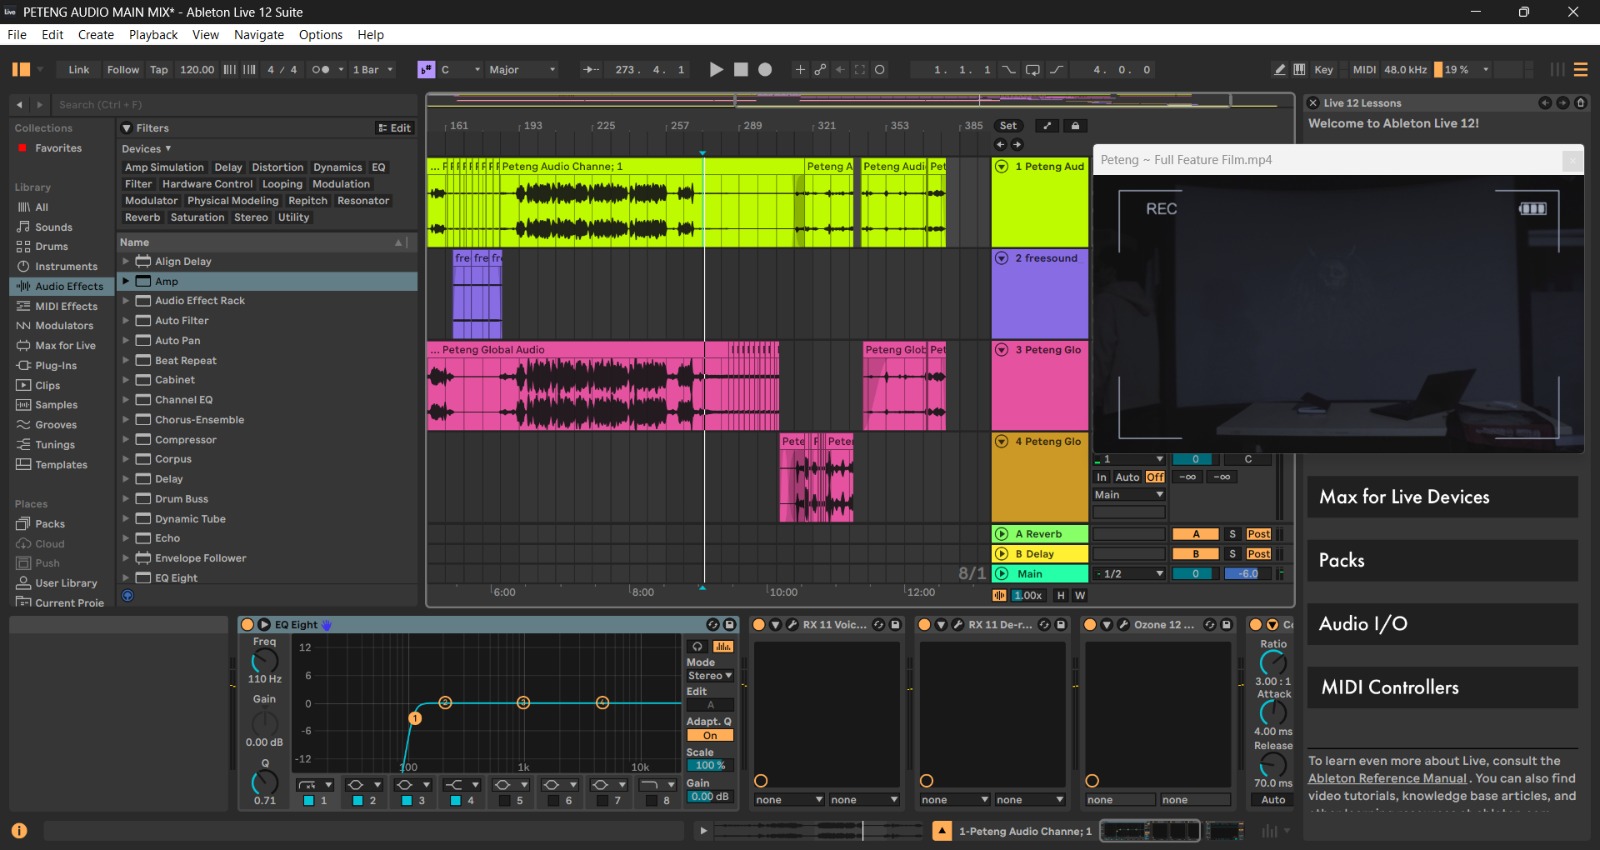Expand the Amp folder in the browser
This screenshot has width=1600, height=850.
click(x=126, y=282)
